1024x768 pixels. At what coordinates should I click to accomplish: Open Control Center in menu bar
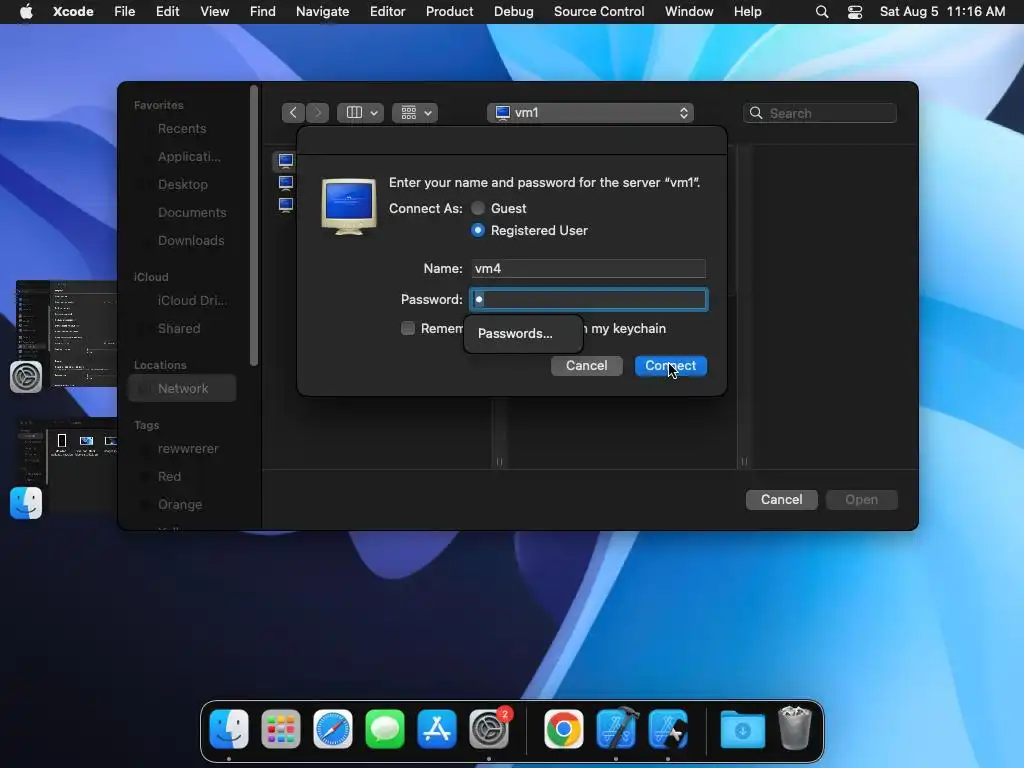pyautogui.click(x=855, y=12)
